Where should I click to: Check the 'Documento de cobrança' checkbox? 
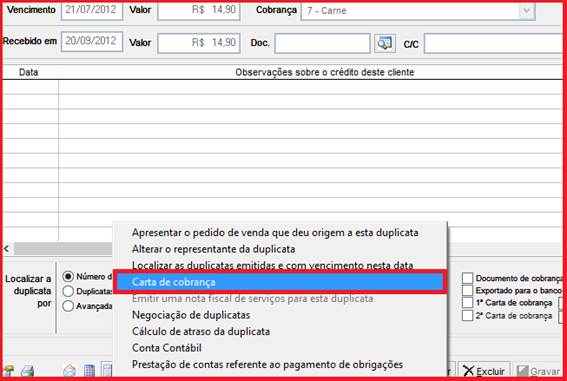tap(468, 278)
